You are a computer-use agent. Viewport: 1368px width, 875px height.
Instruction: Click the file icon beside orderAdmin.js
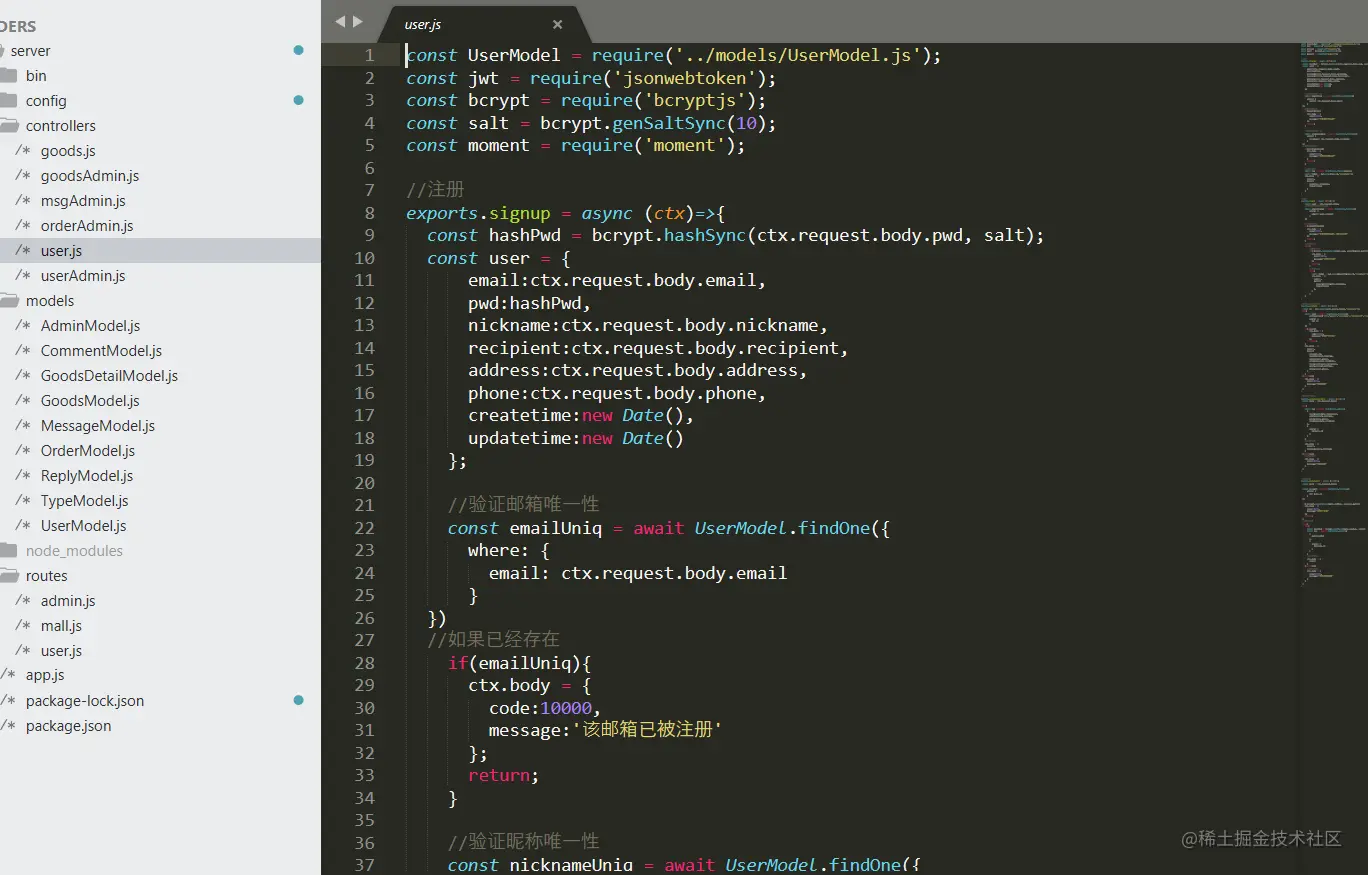(x=23, y=226)
